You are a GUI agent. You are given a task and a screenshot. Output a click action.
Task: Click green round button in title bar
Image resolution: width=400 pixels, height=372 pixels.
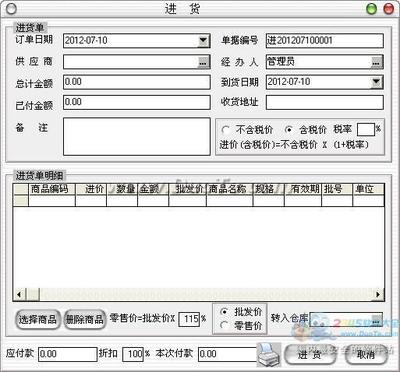click(x=372, y=9)
